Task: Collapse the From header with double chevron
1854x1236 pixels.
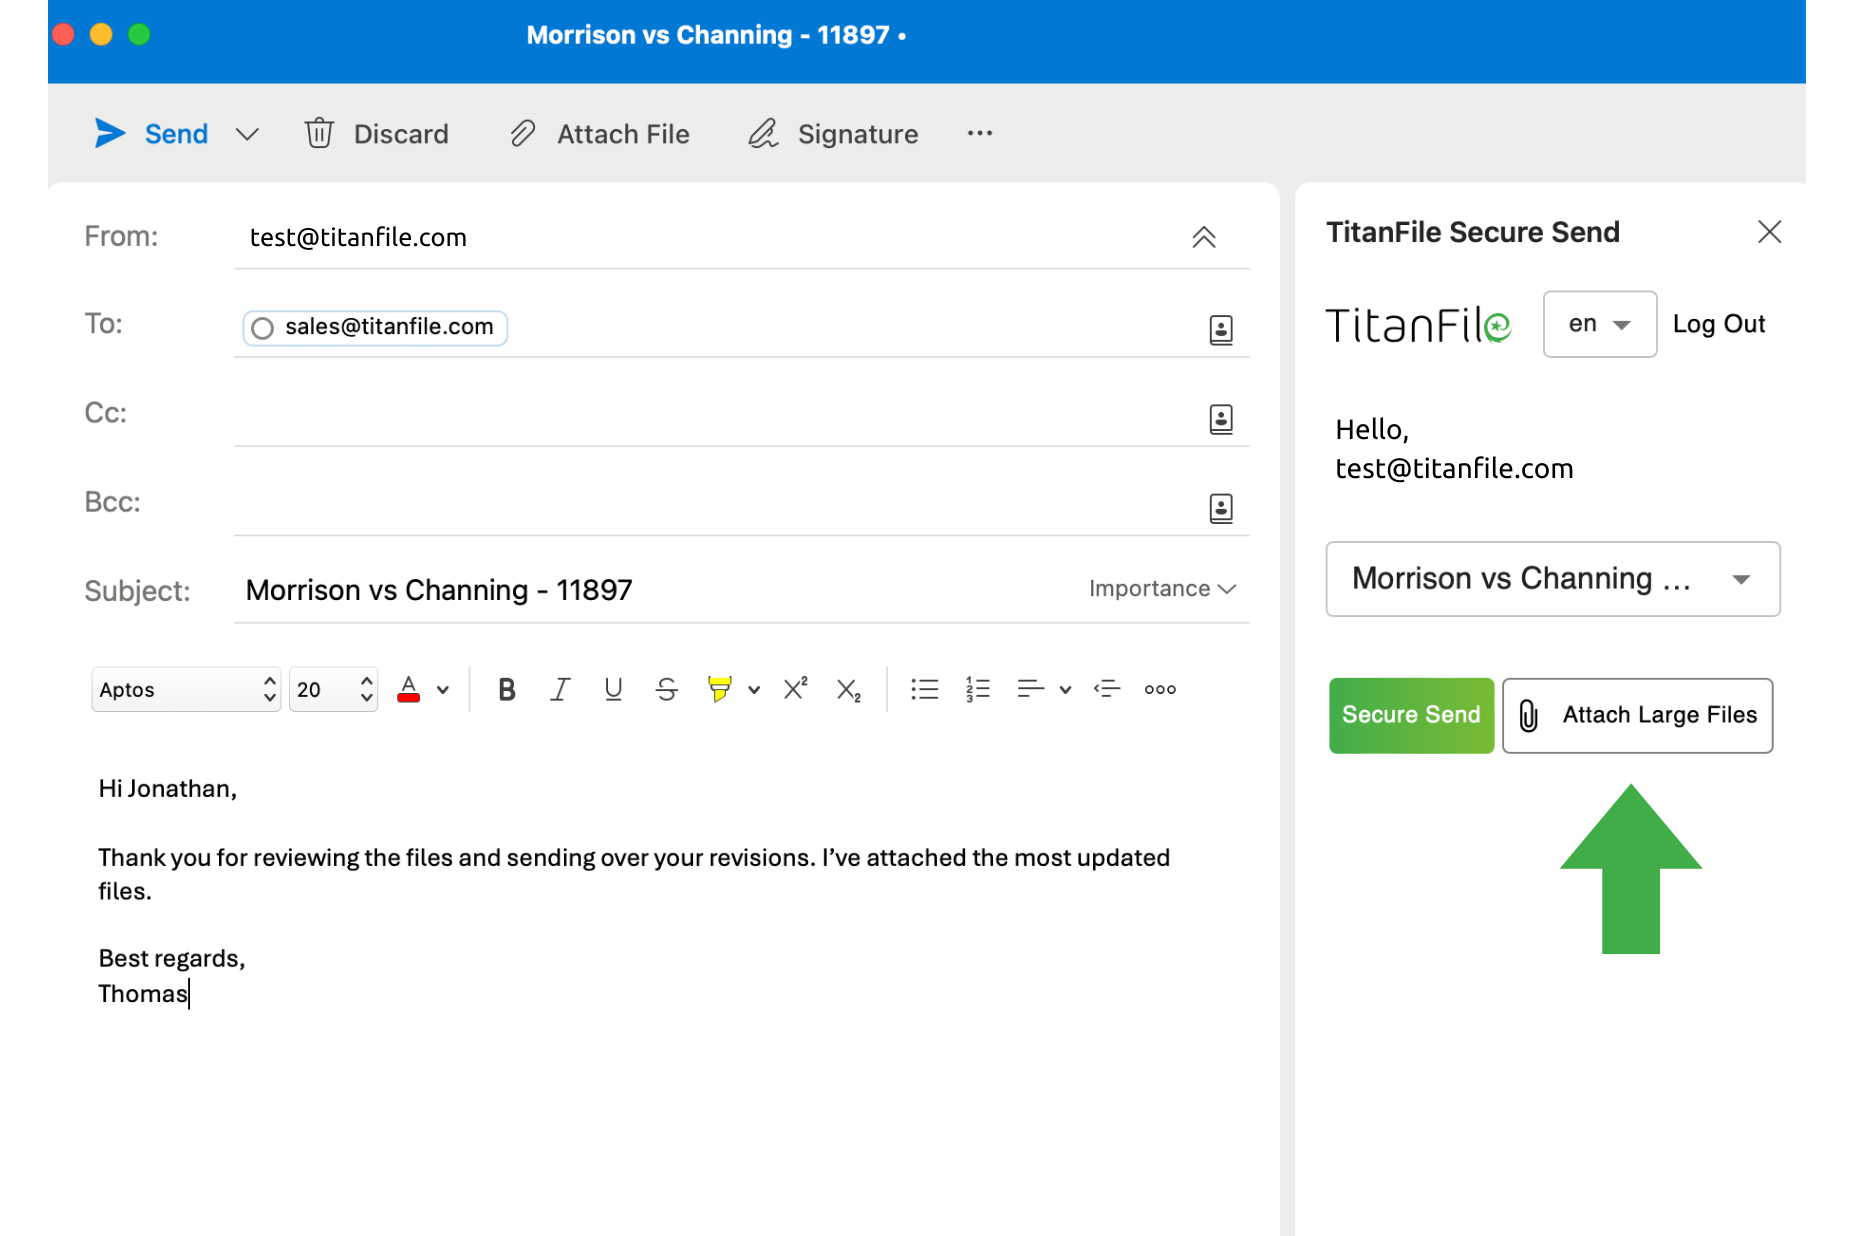Action: pos(1204,237)
